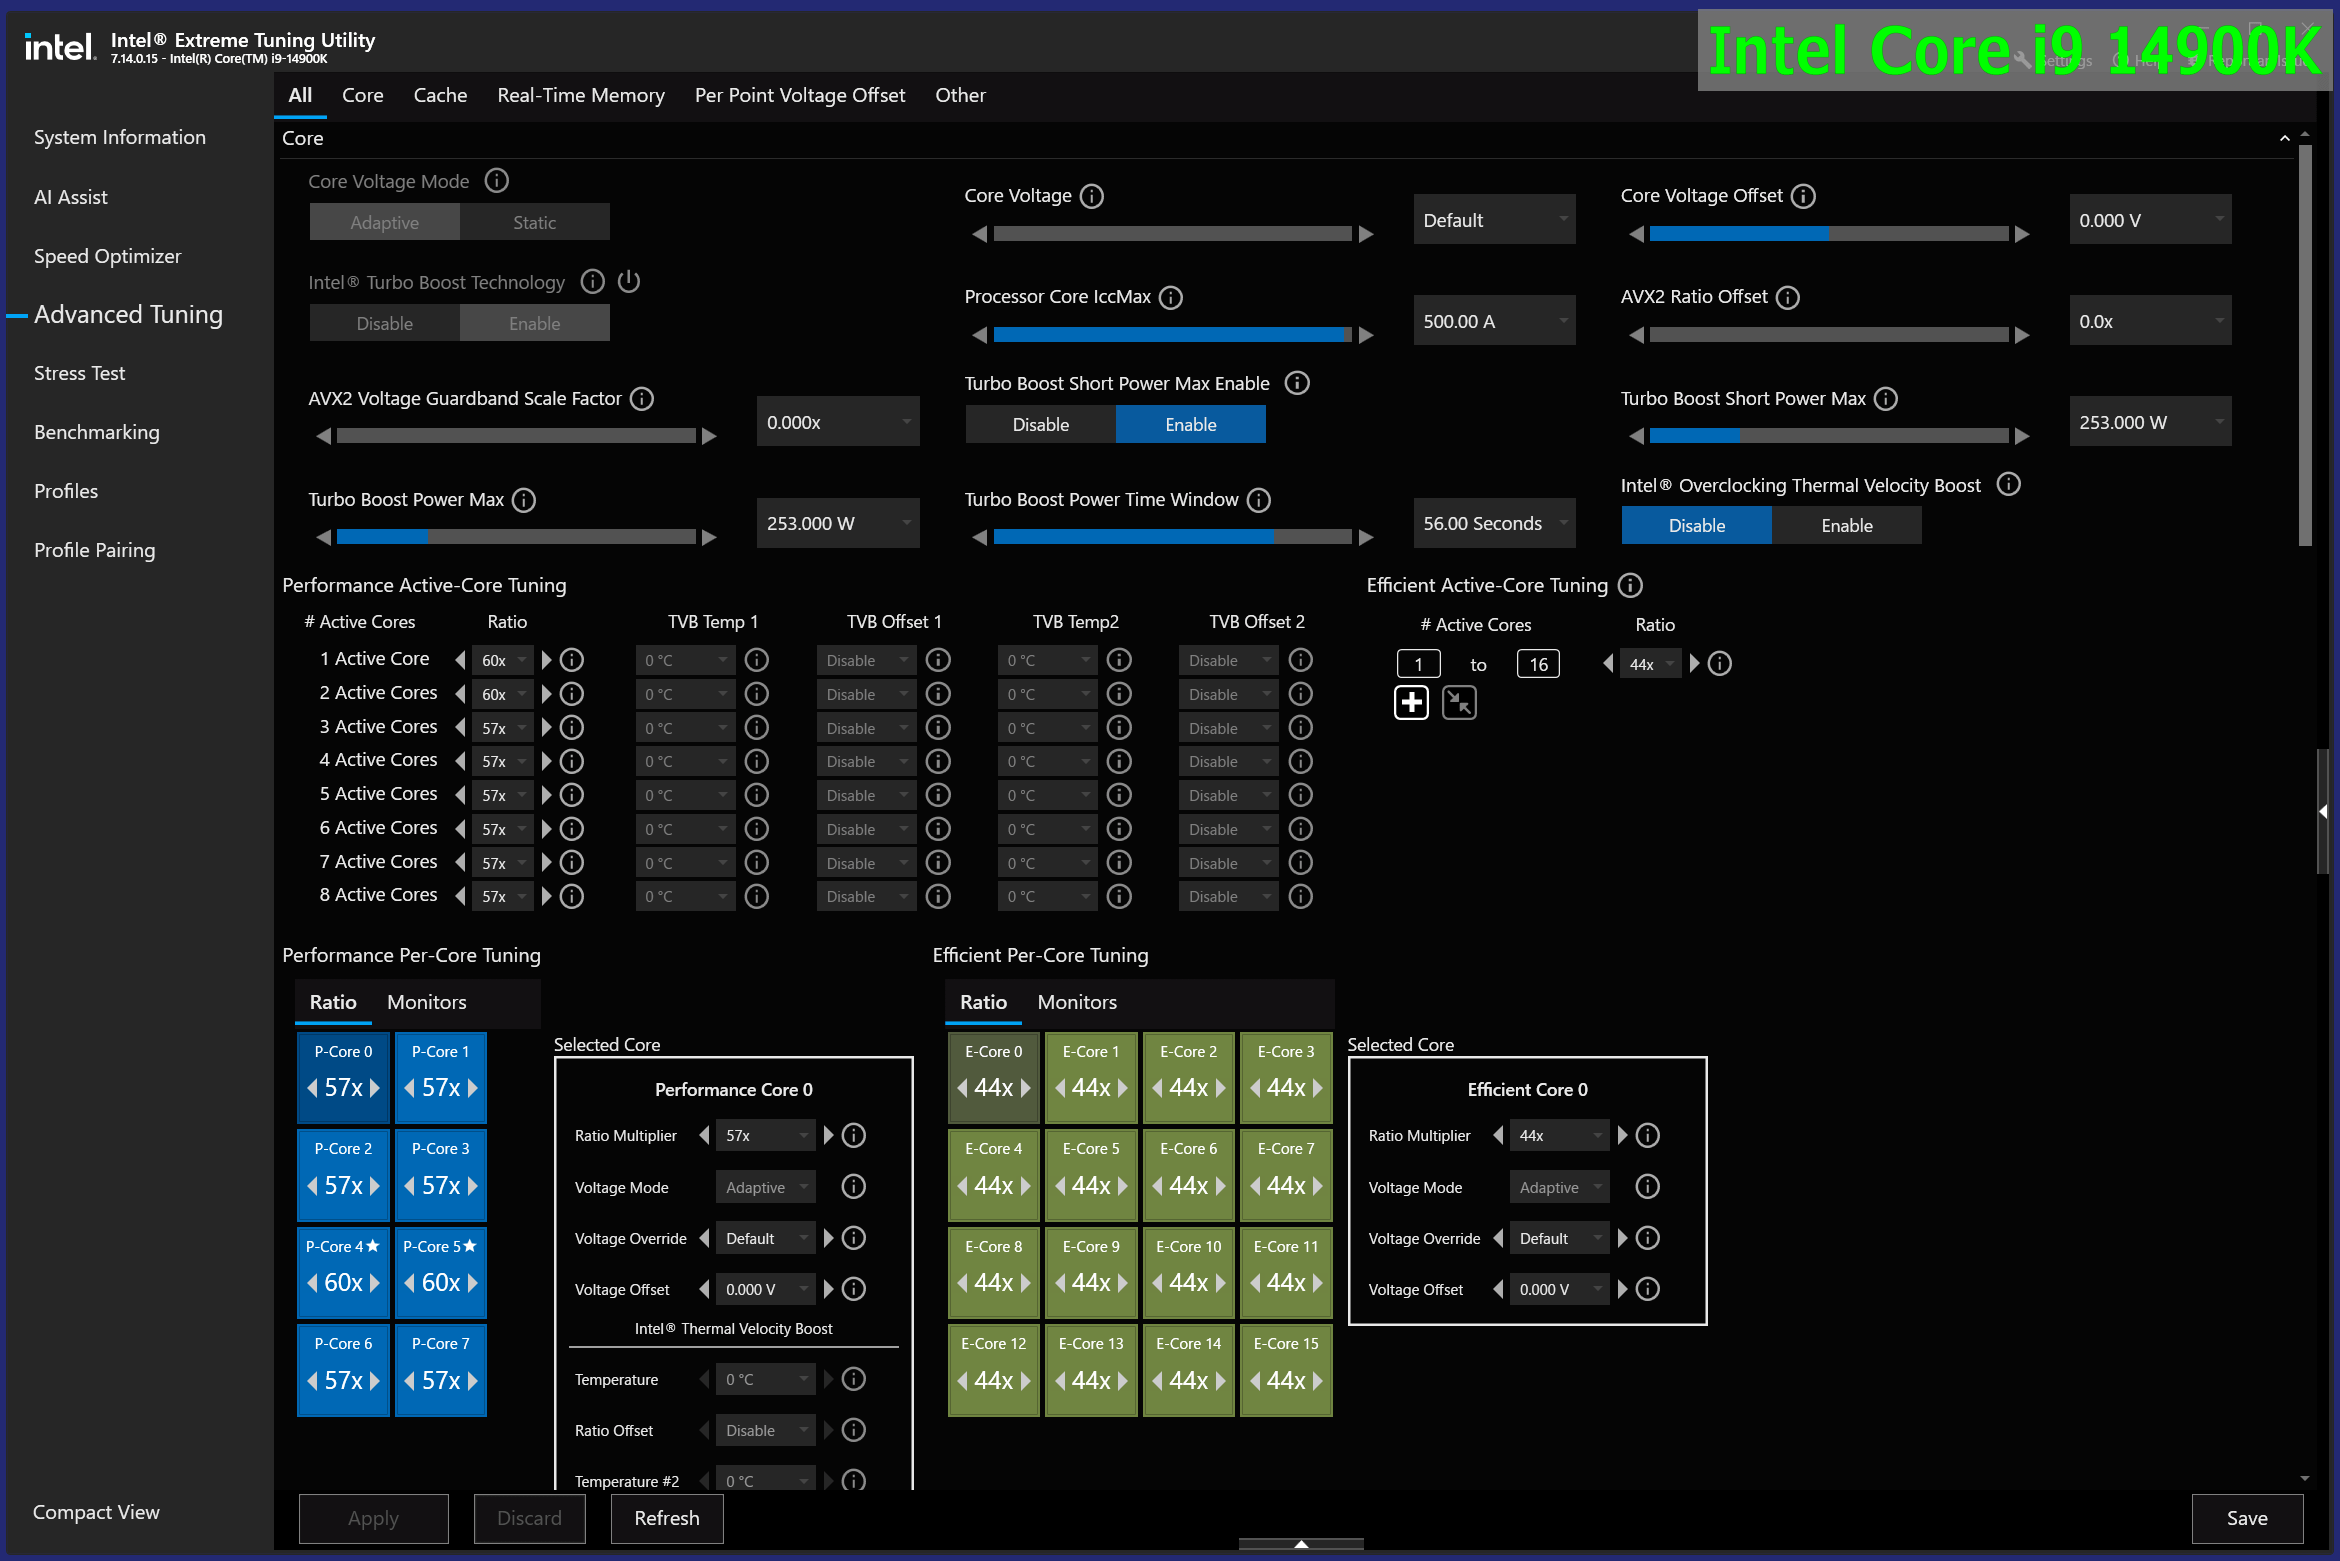Click Intel Turbo Boost Technology power icon
Screen dimensions: 2340x1561
(x=629, y=282)
